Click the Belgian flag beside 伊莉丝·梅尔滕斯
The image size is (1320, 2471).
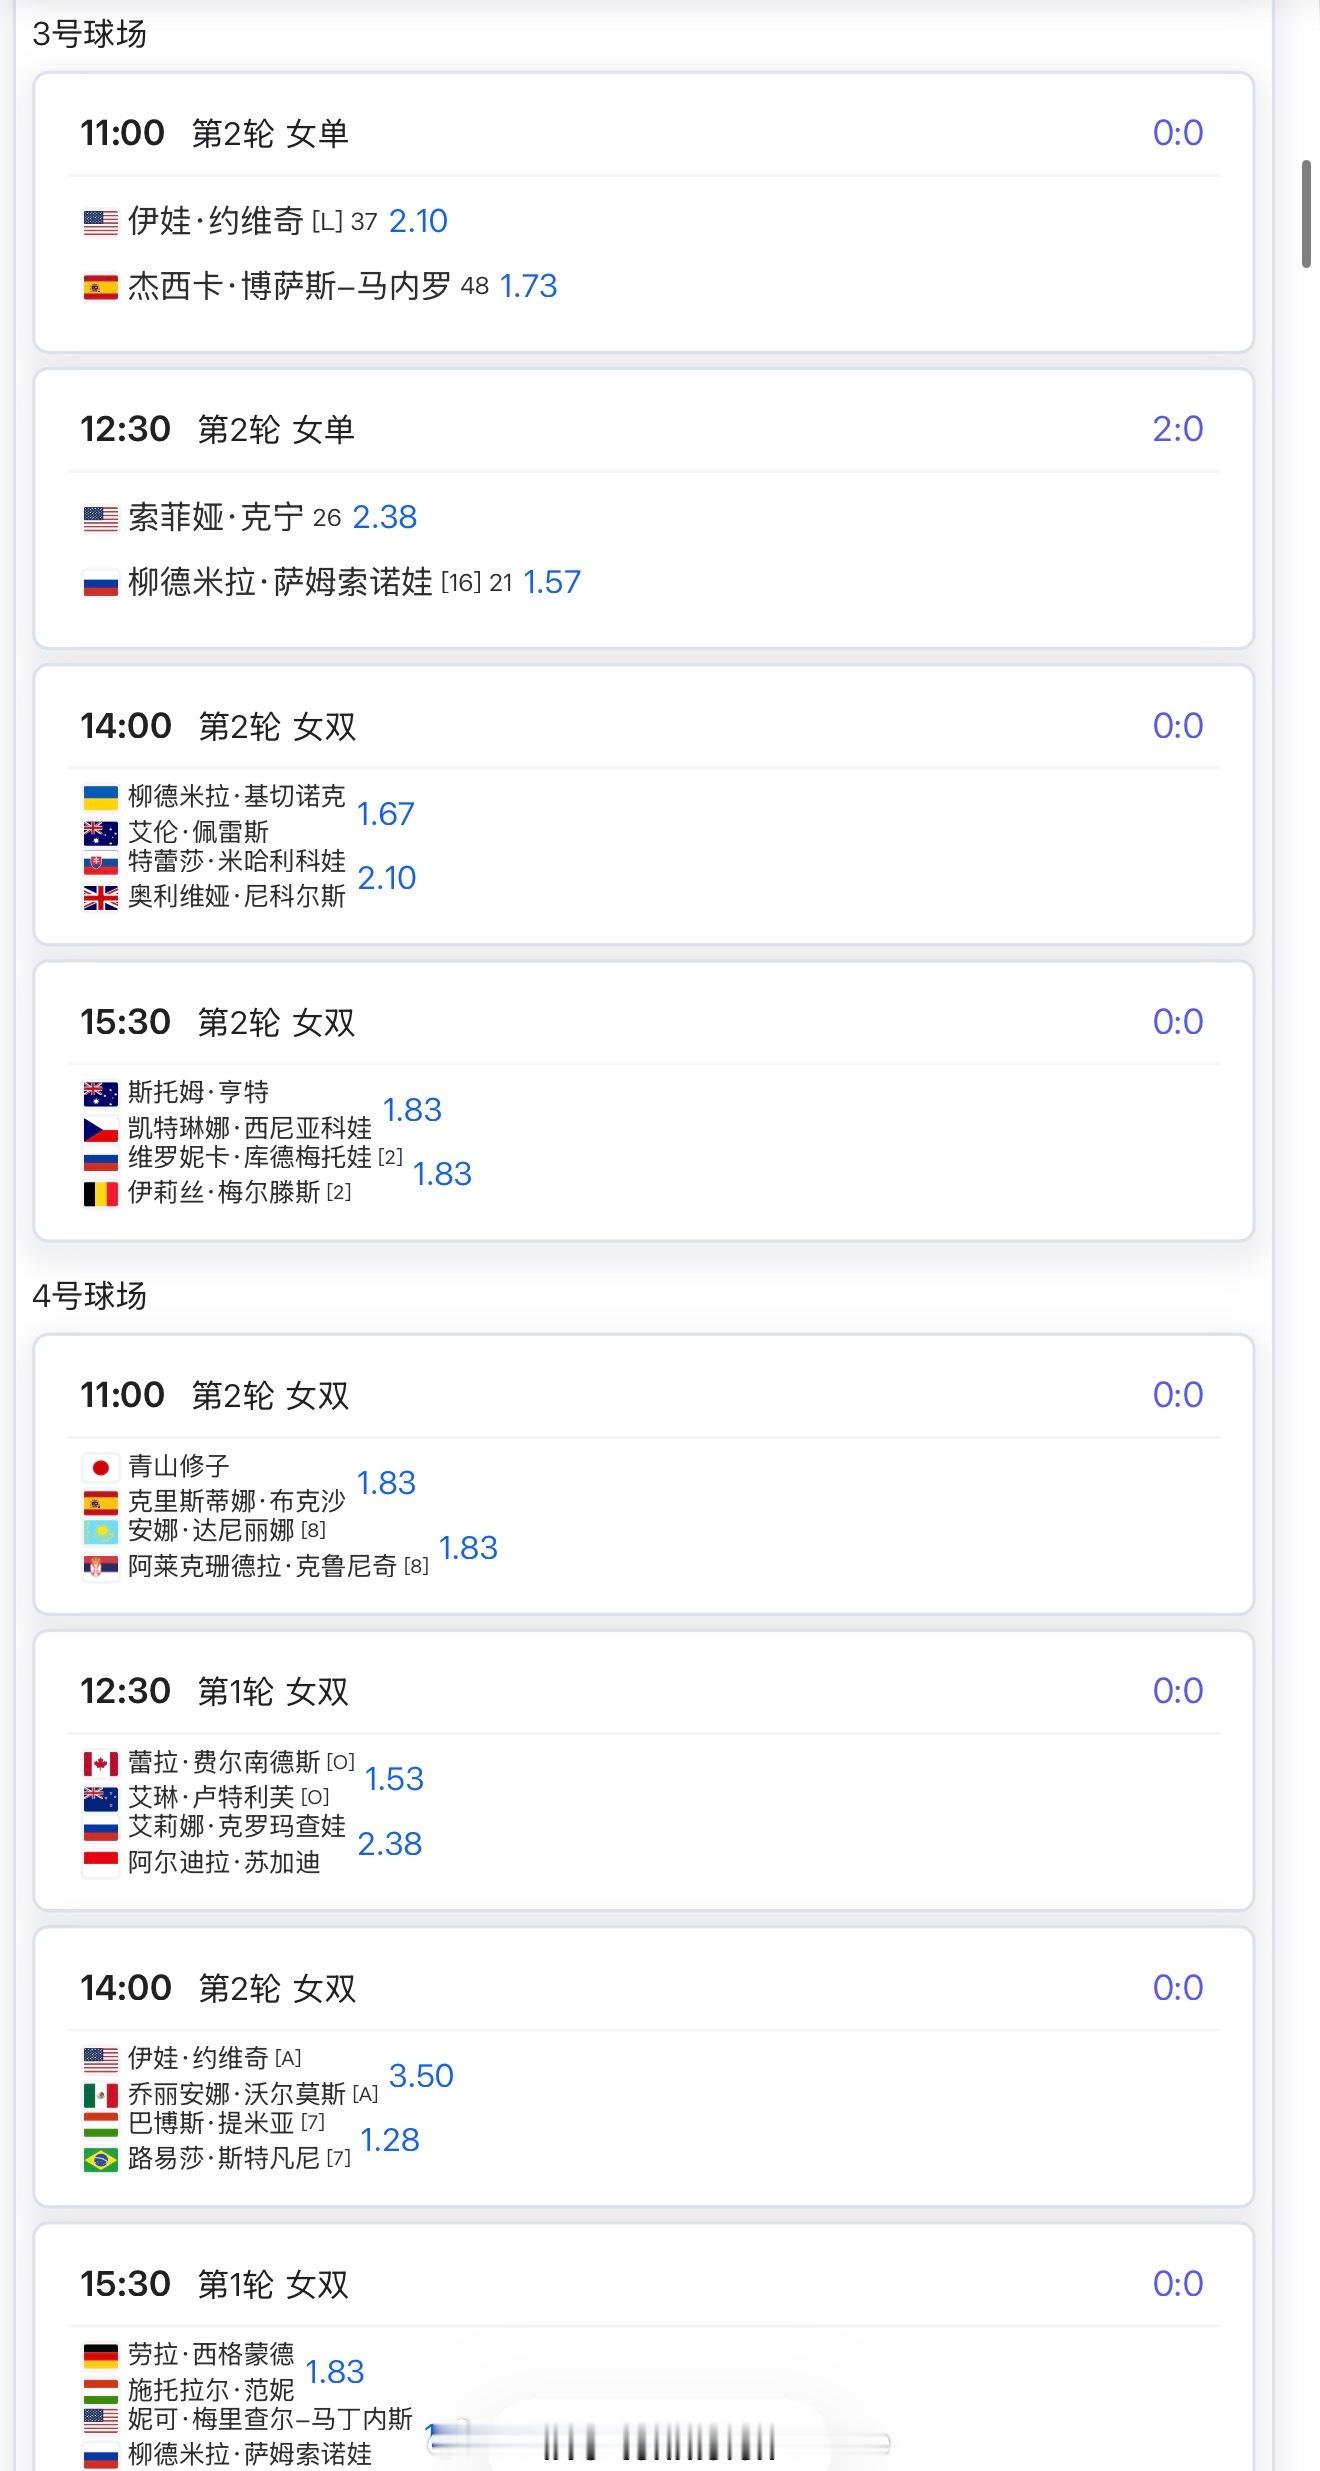coord(100,1193)
